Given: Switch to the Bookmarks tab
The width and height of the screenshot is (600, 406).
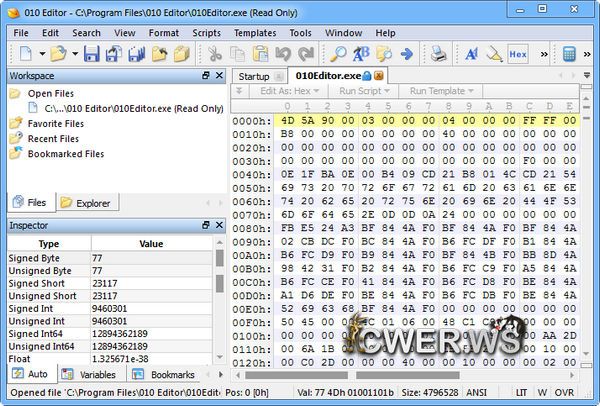Looking at the screenshot, I should 165,375.
